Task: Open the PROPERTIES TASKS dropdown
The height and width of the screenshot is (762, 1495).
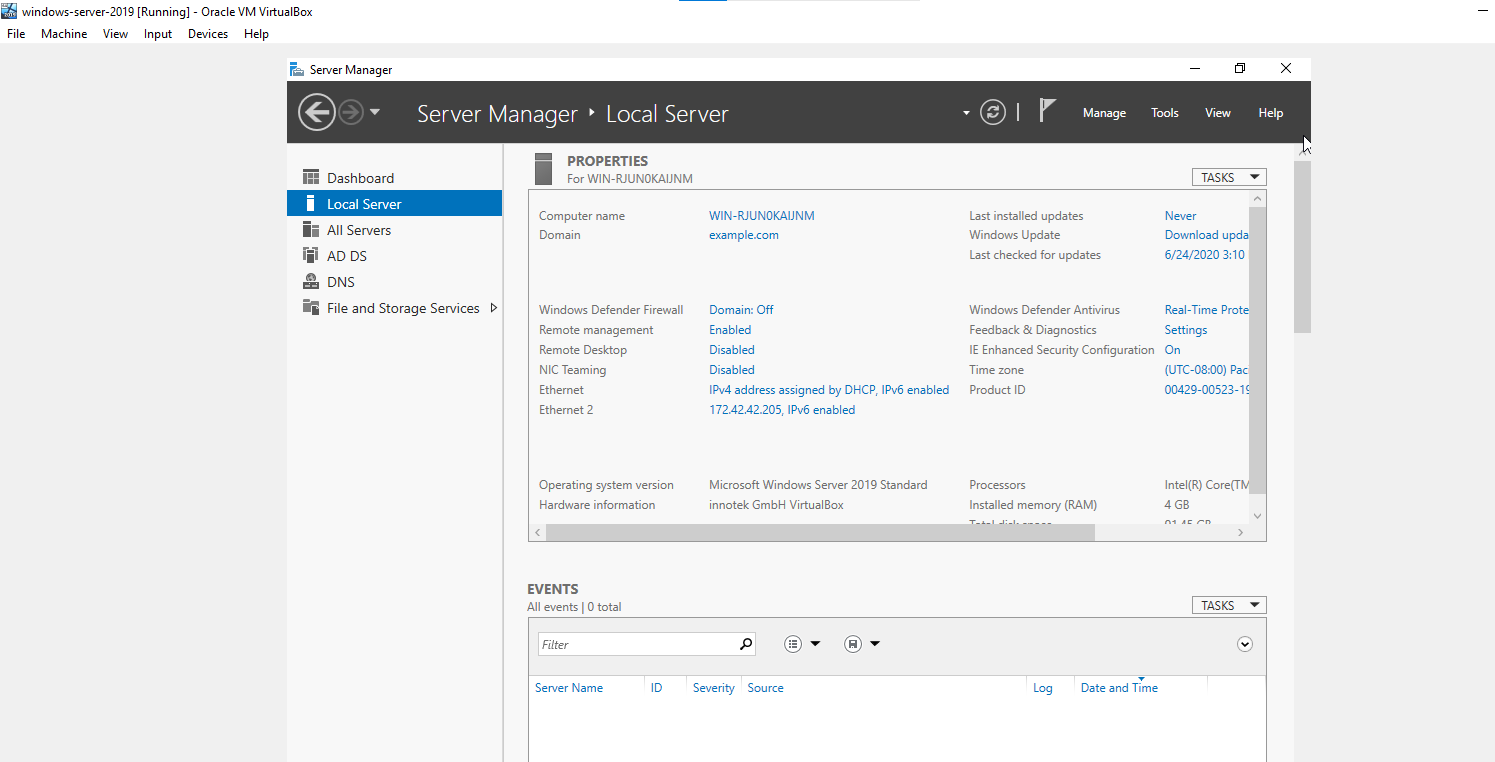Action: pos(1228,176)
